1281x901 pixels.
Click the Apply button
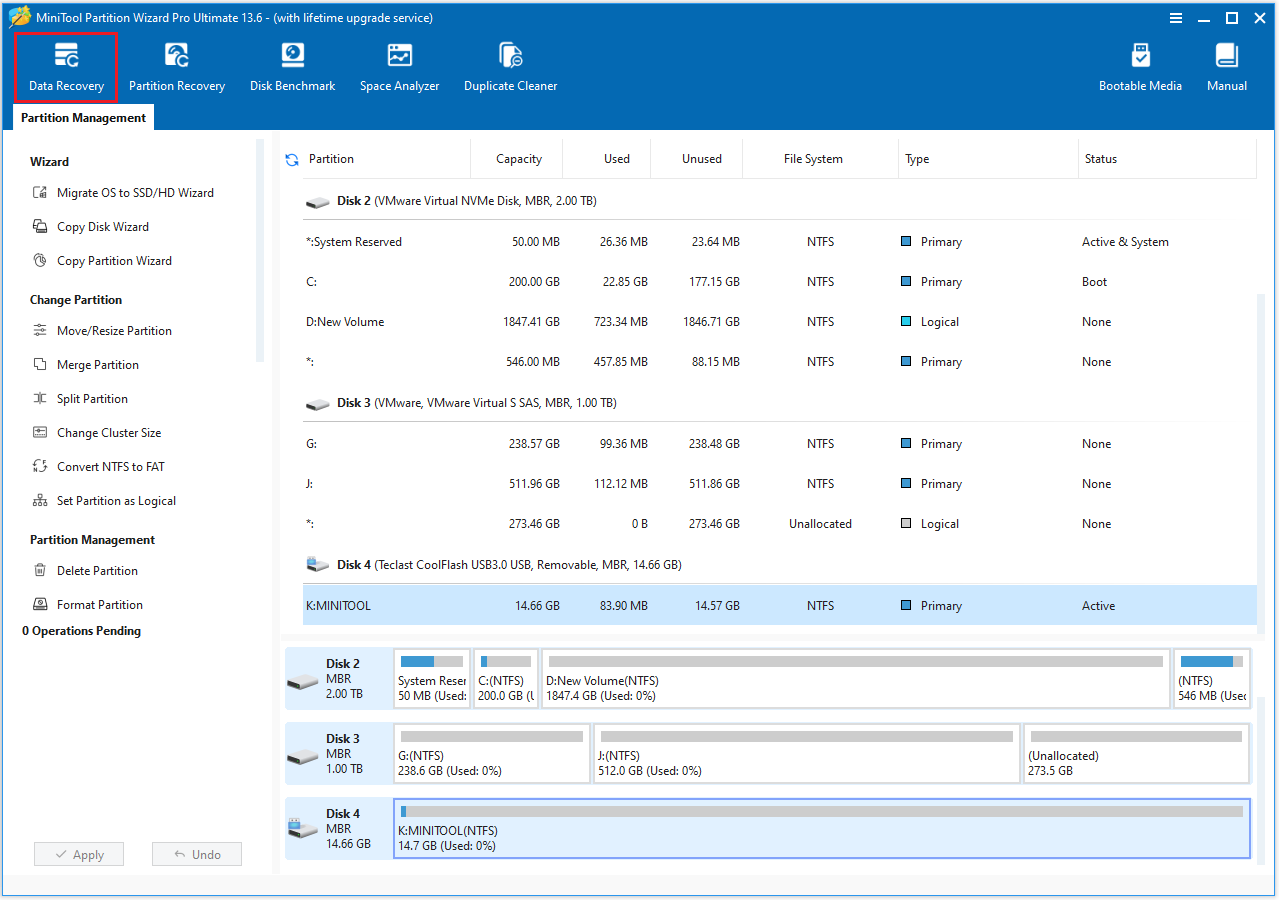pyautogui.click(x=78, y=854)
